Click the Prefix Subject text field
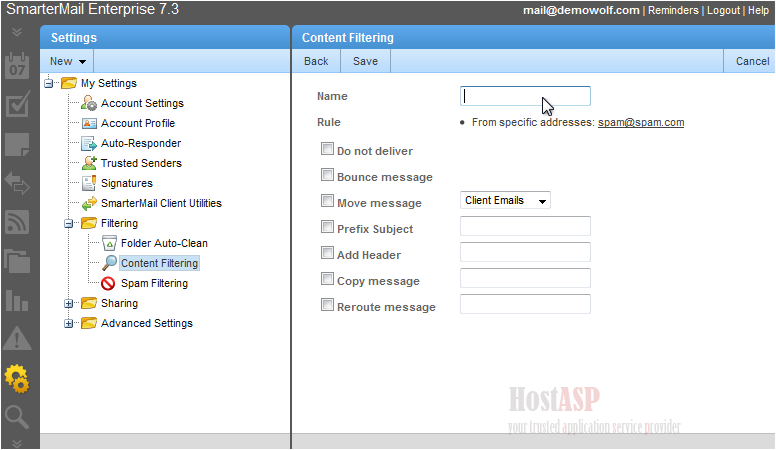The height and width of the screenshot is (450, 776). [525, 226]
